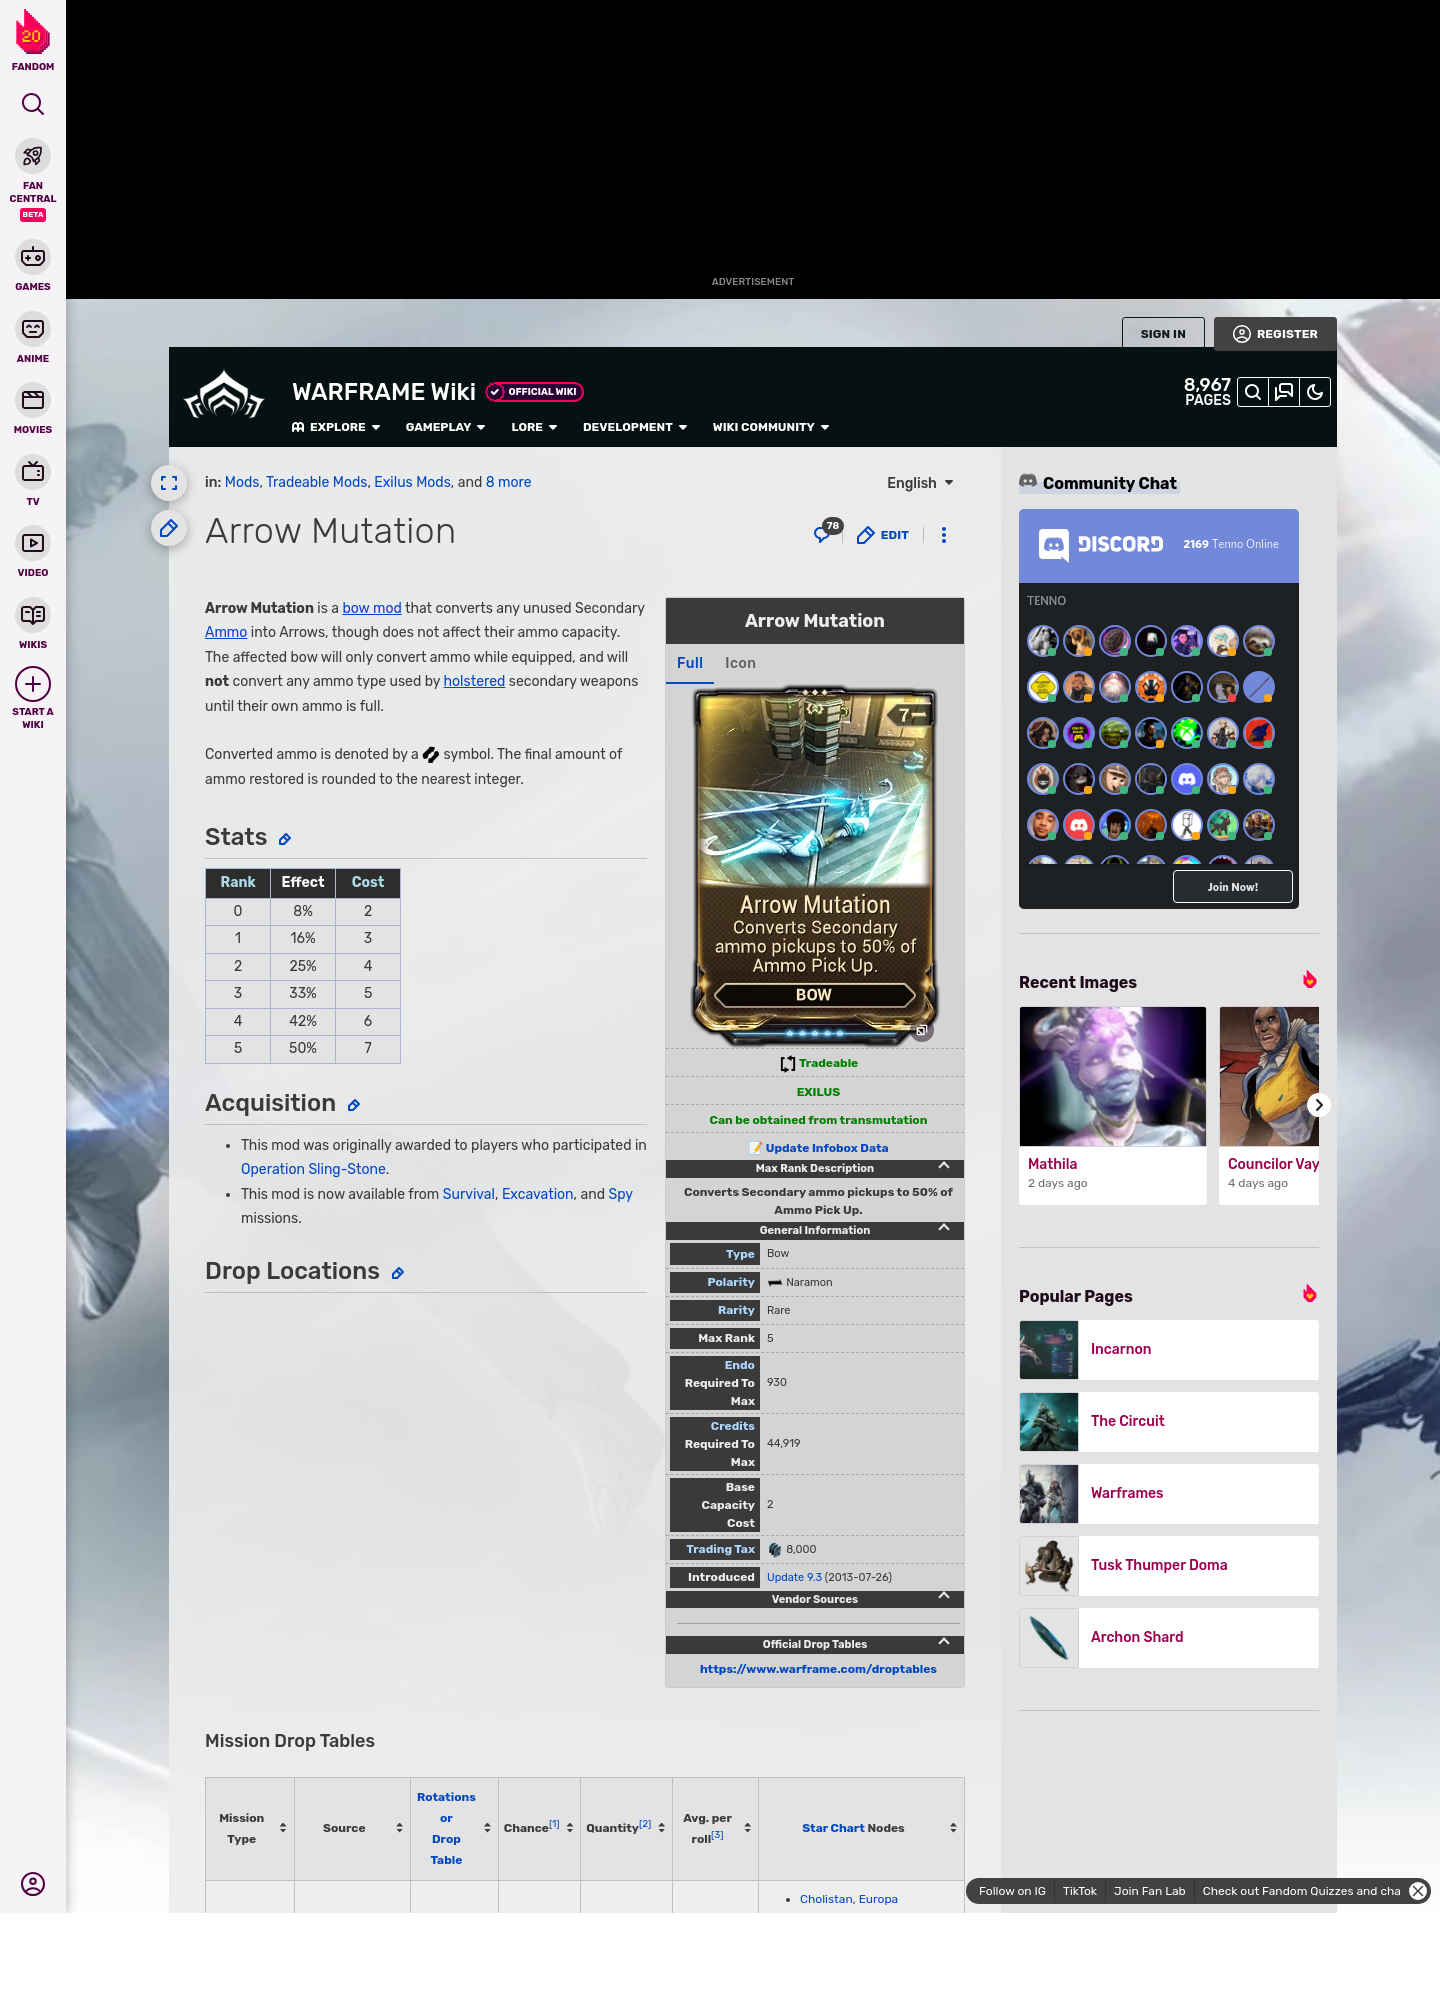
Task: Click Join Fan Lab in bottom bar
Action: pyautogui.click(x=1149, y=1891)
